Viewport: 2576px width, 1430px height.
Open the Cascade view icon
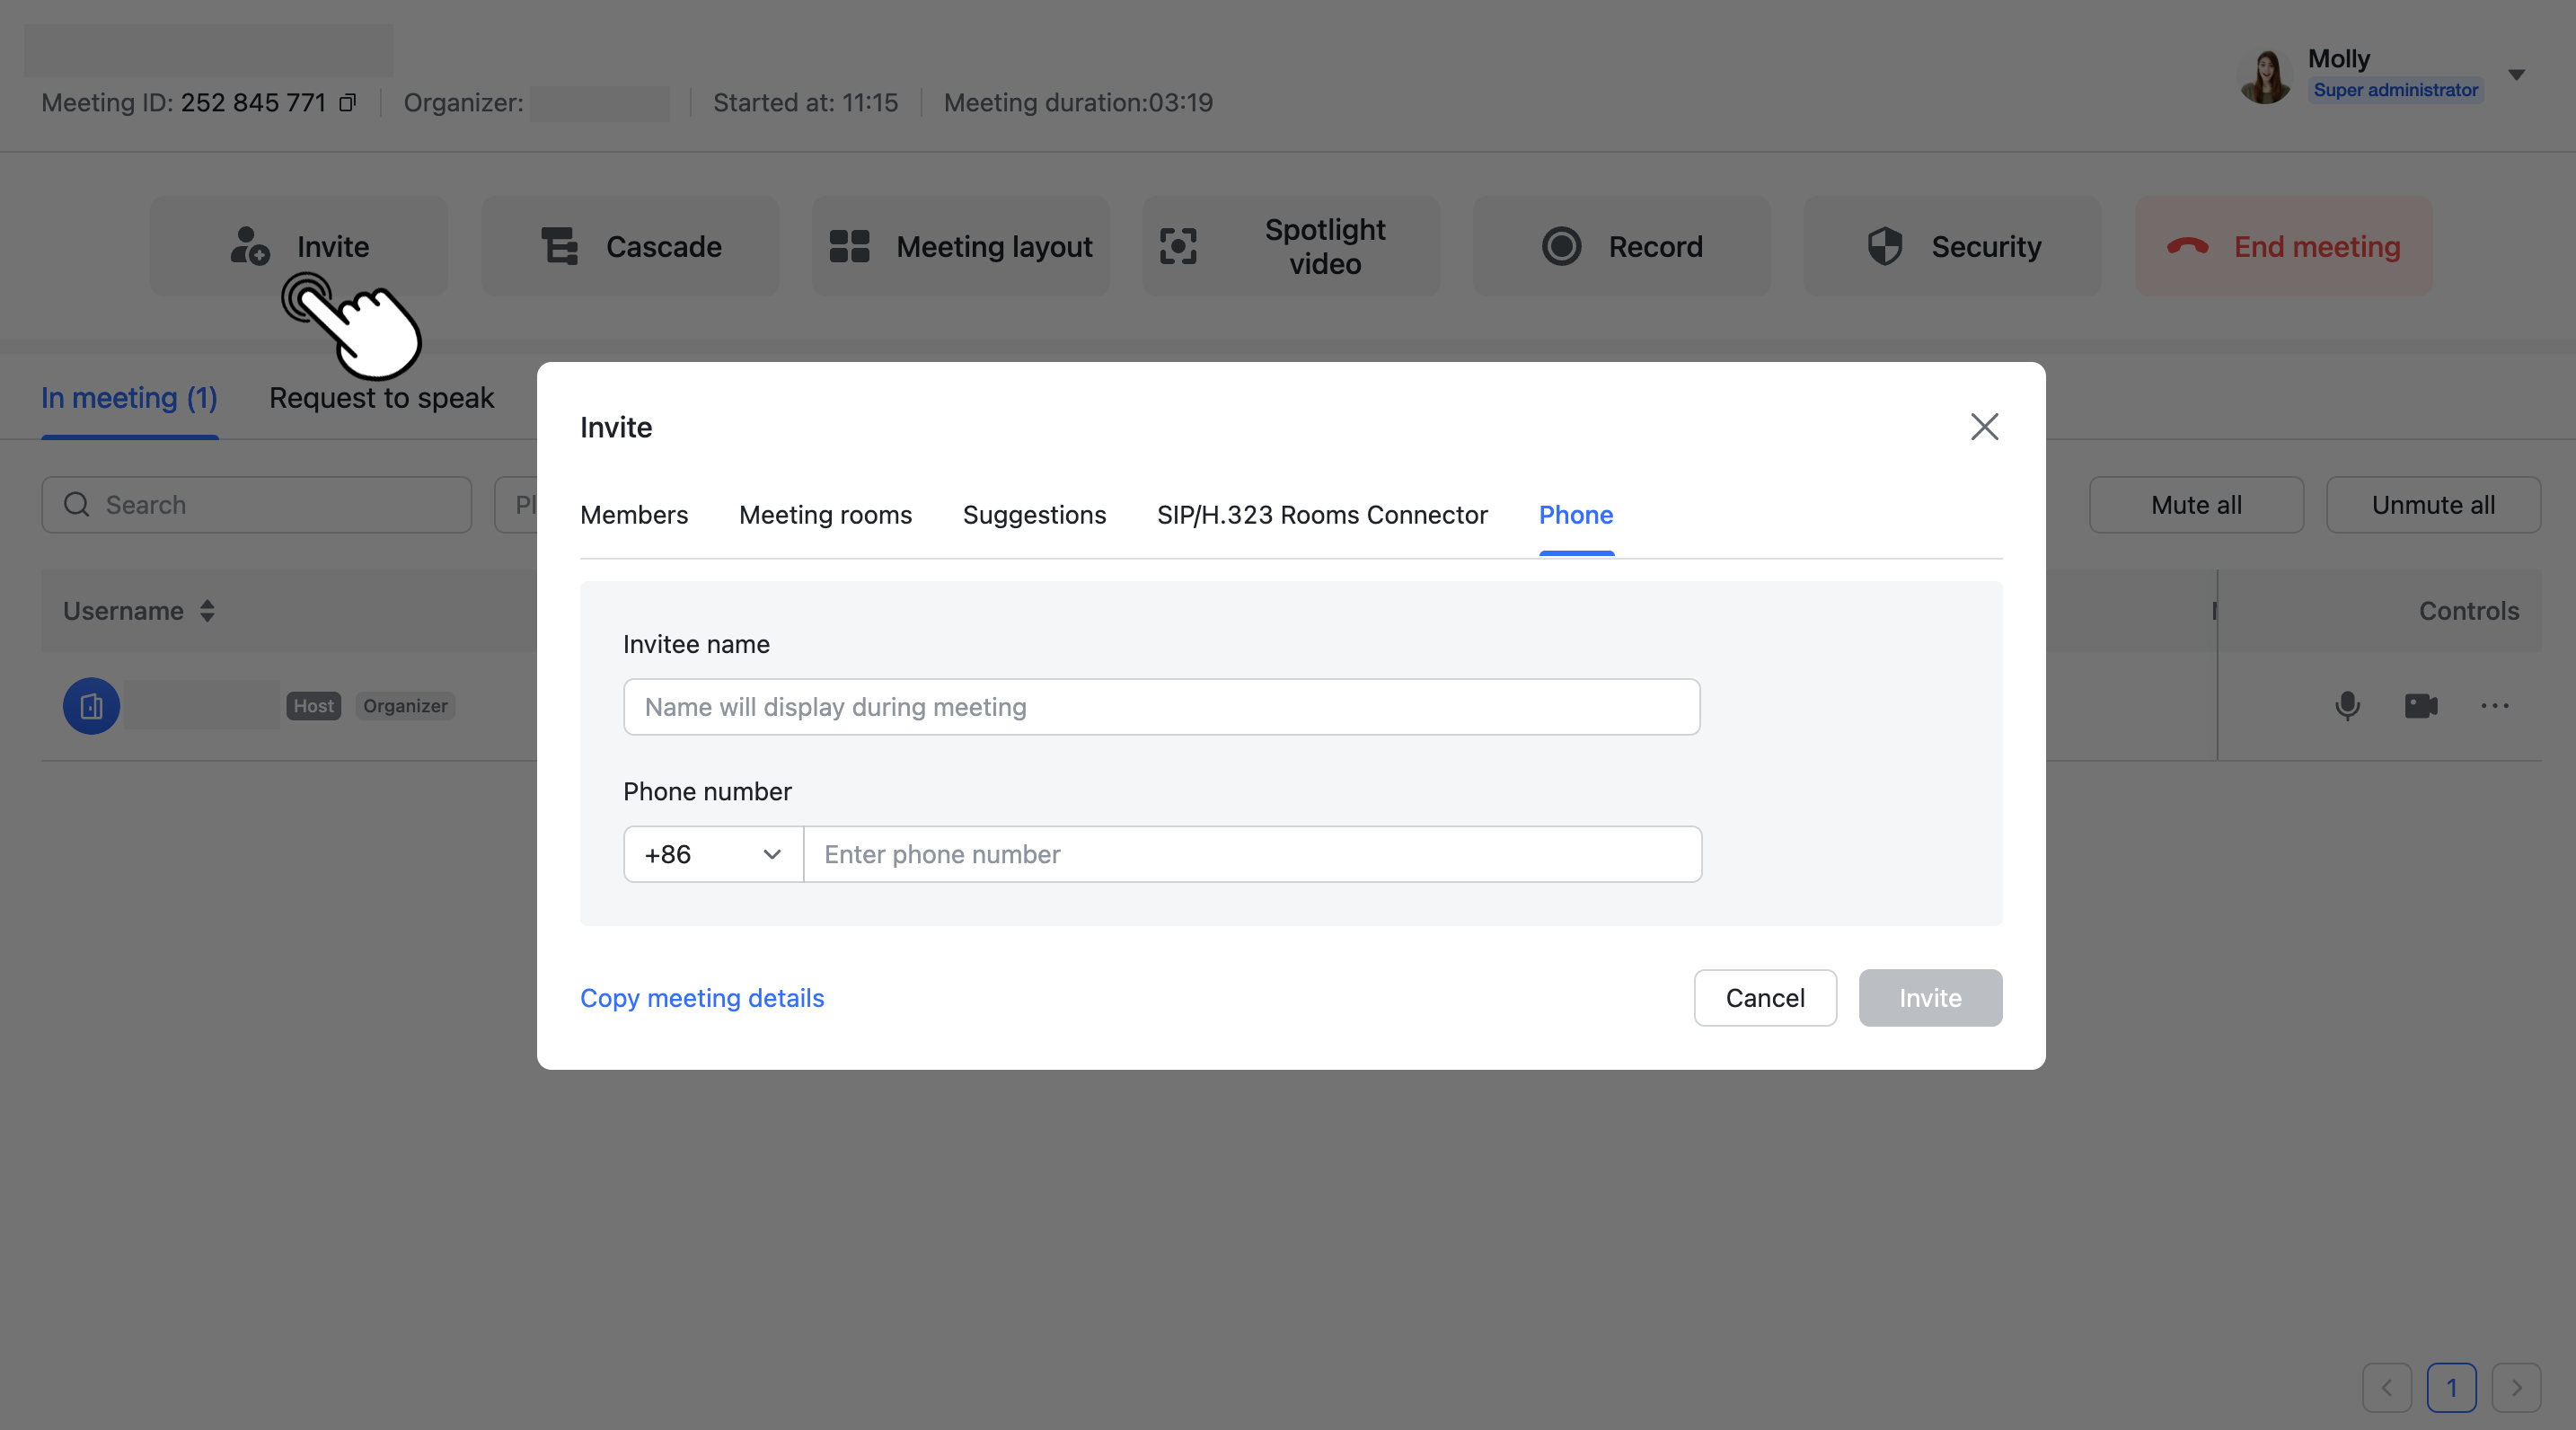tap(561, 246)
